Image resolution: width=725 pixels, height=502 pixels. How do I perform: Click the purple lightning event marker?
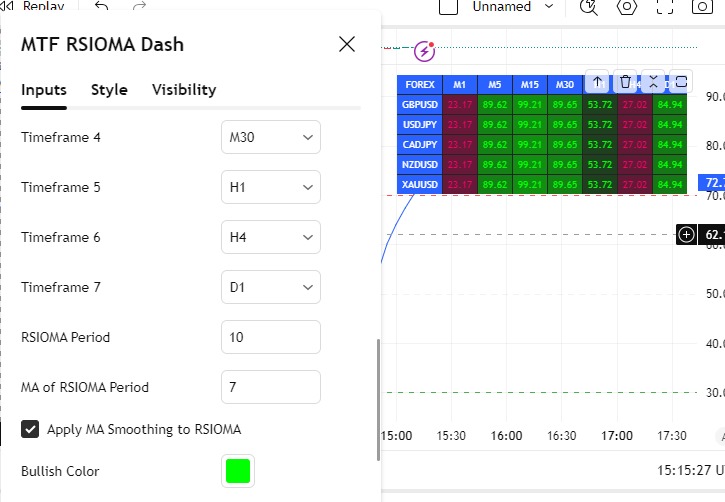pyautogui.click(x=424, y=50)
